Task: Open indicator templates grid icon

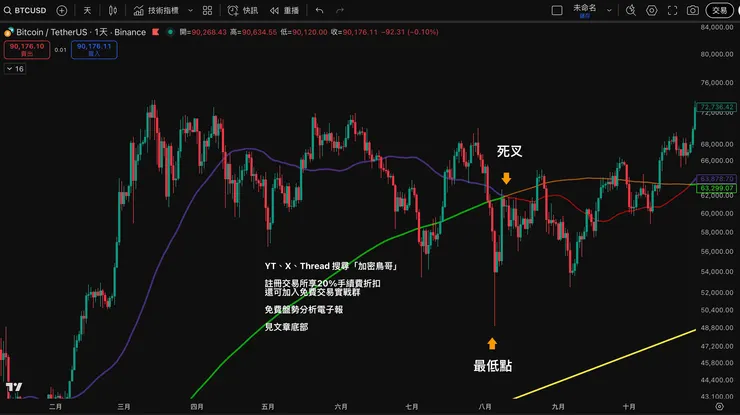Action: [207, 10]
